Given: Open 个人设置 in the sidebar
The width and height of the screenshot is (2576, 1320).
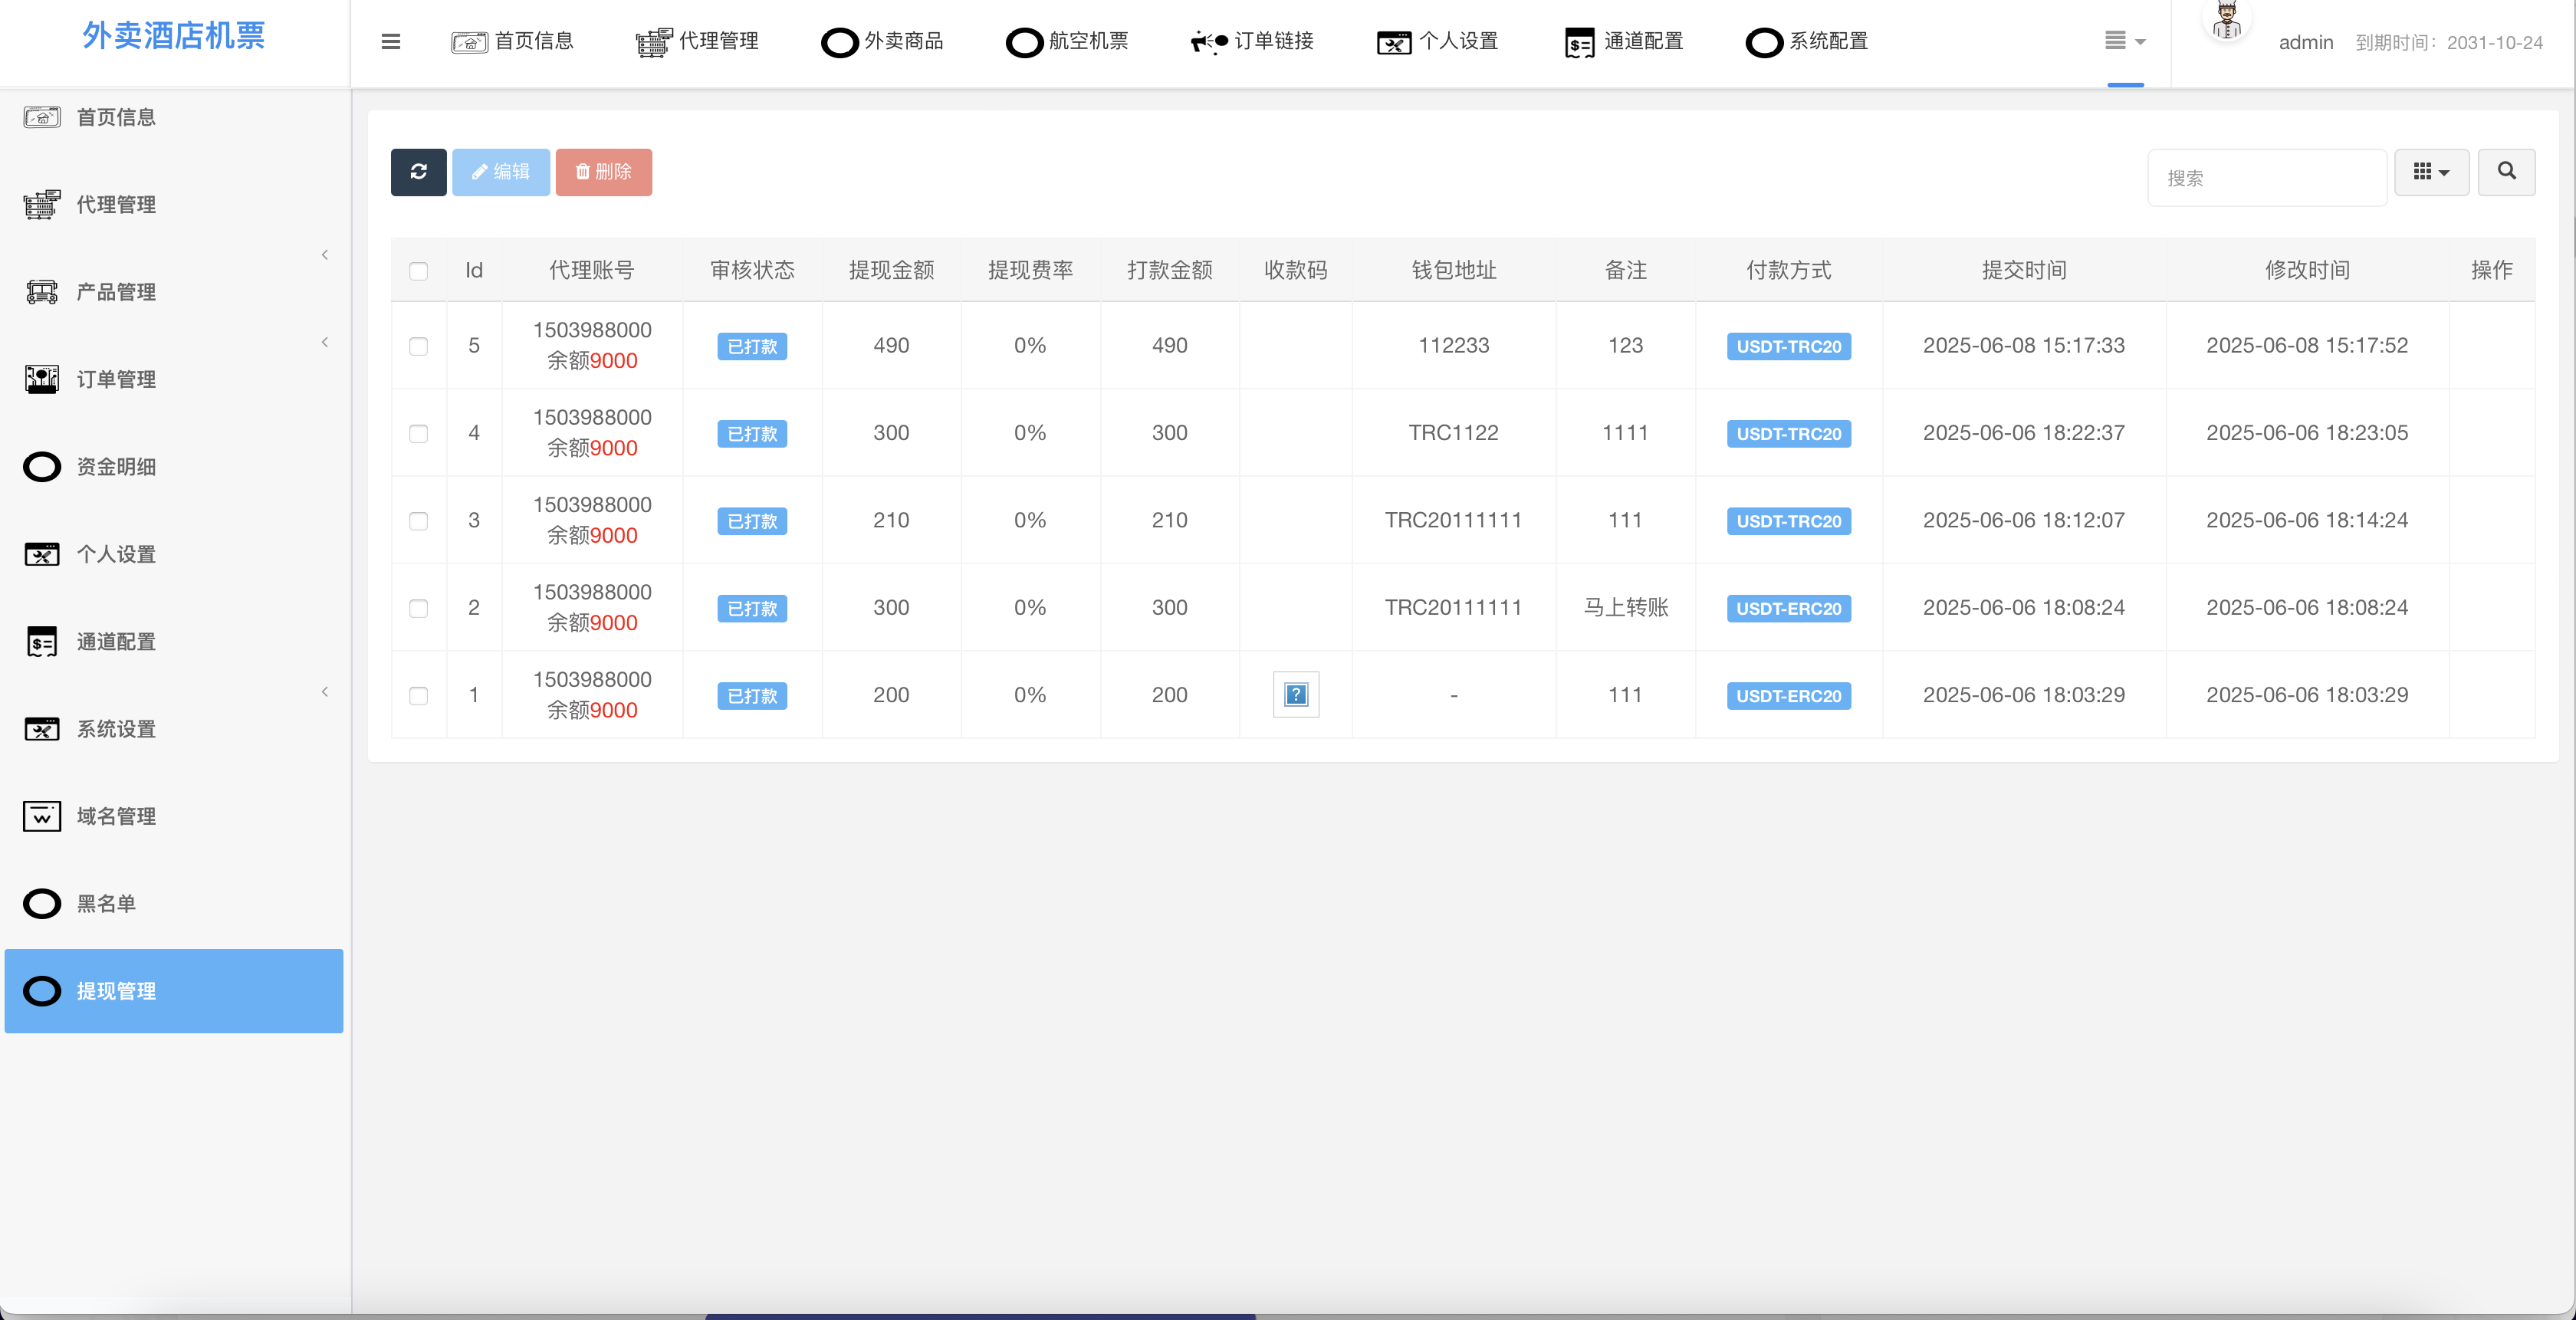Looking at the screenshot, I should (116, 554).
